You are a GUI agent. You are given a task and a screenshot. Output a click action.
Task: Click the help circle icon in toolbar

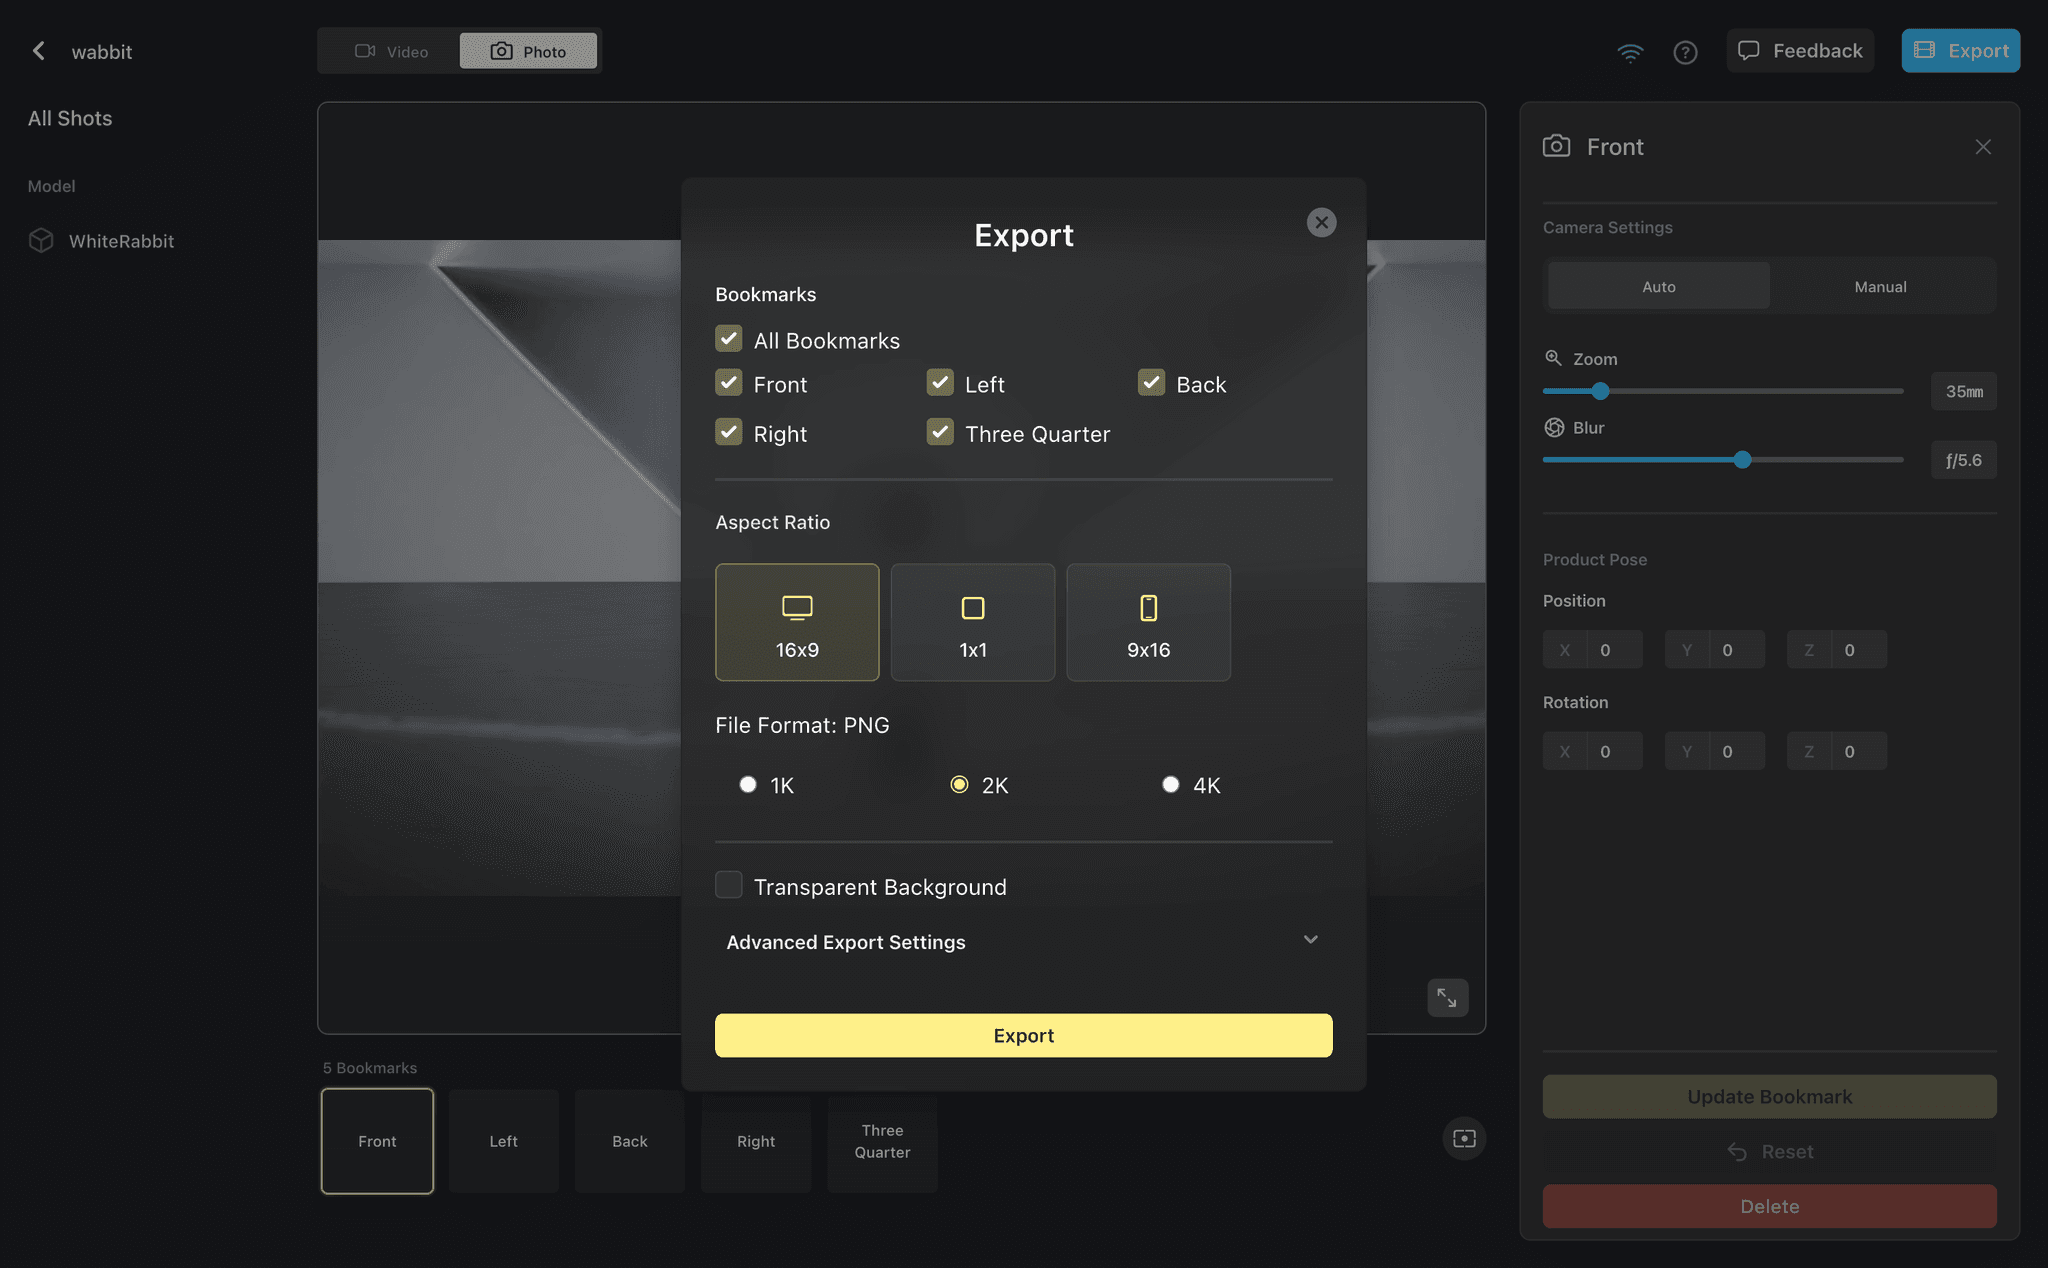click(x=1685, y=51)
